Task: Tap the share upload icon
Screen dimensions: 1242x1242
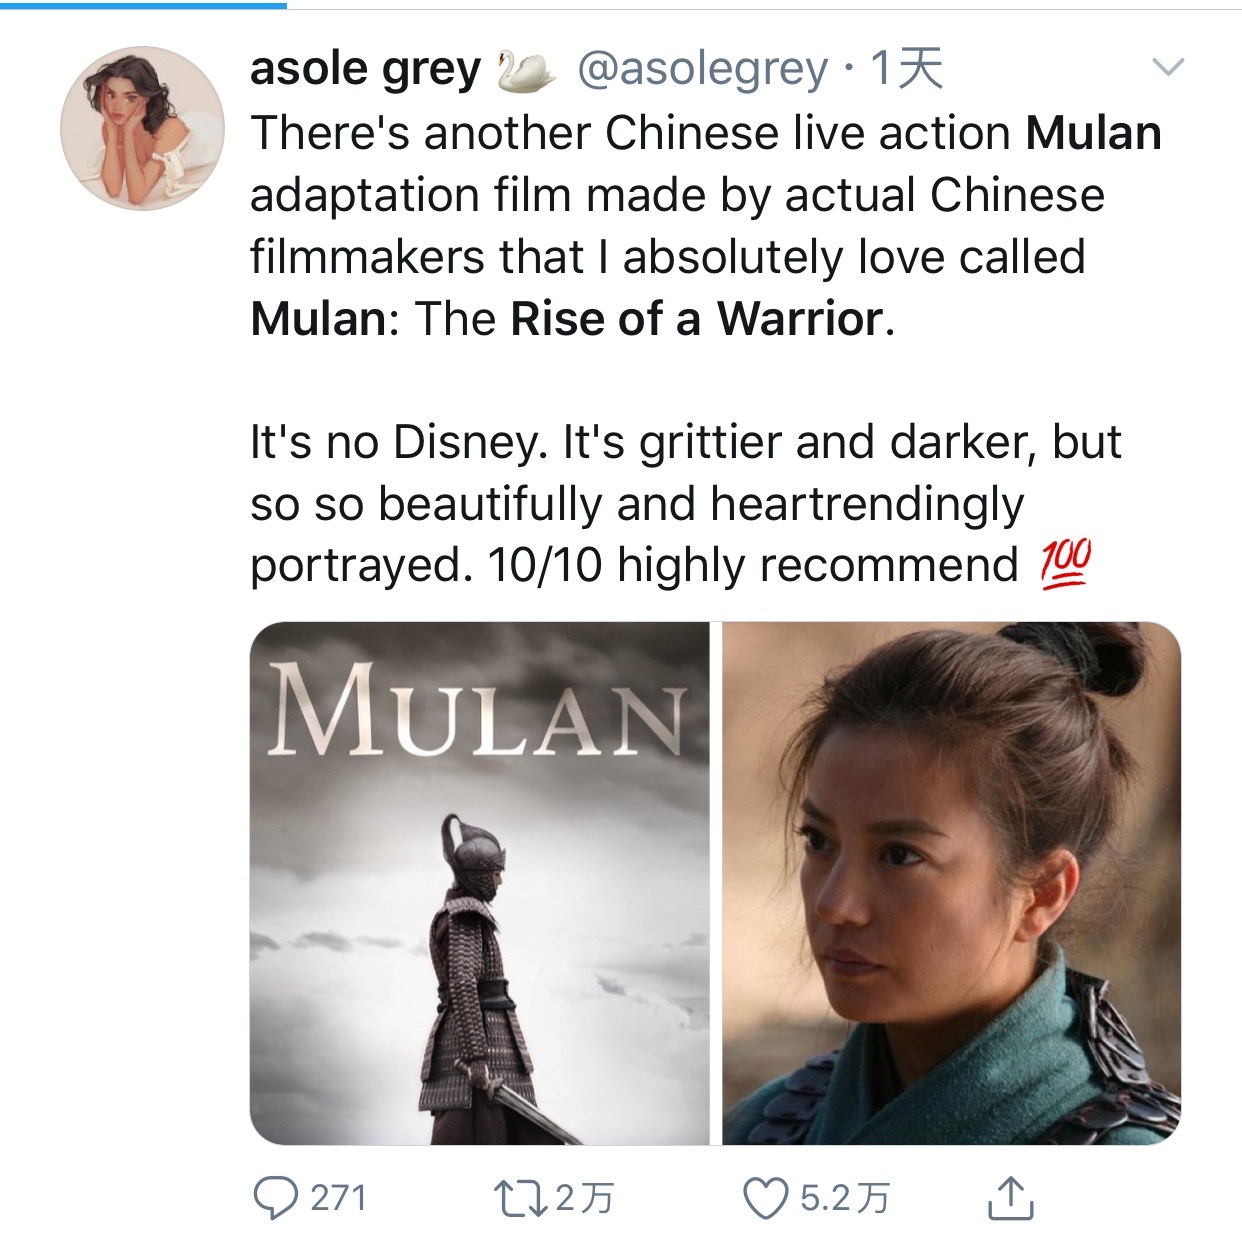Action: pyautogui.click(x=1010, y=1197)
